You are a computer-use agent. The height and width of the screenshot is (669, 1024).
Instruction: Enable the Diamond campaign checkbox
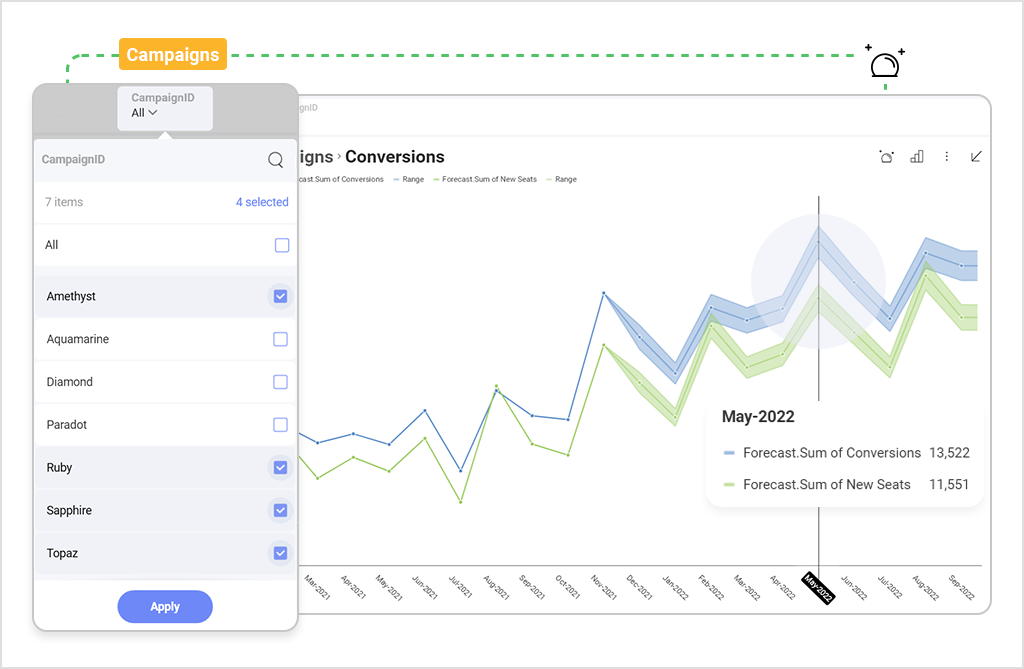[280, 381]
